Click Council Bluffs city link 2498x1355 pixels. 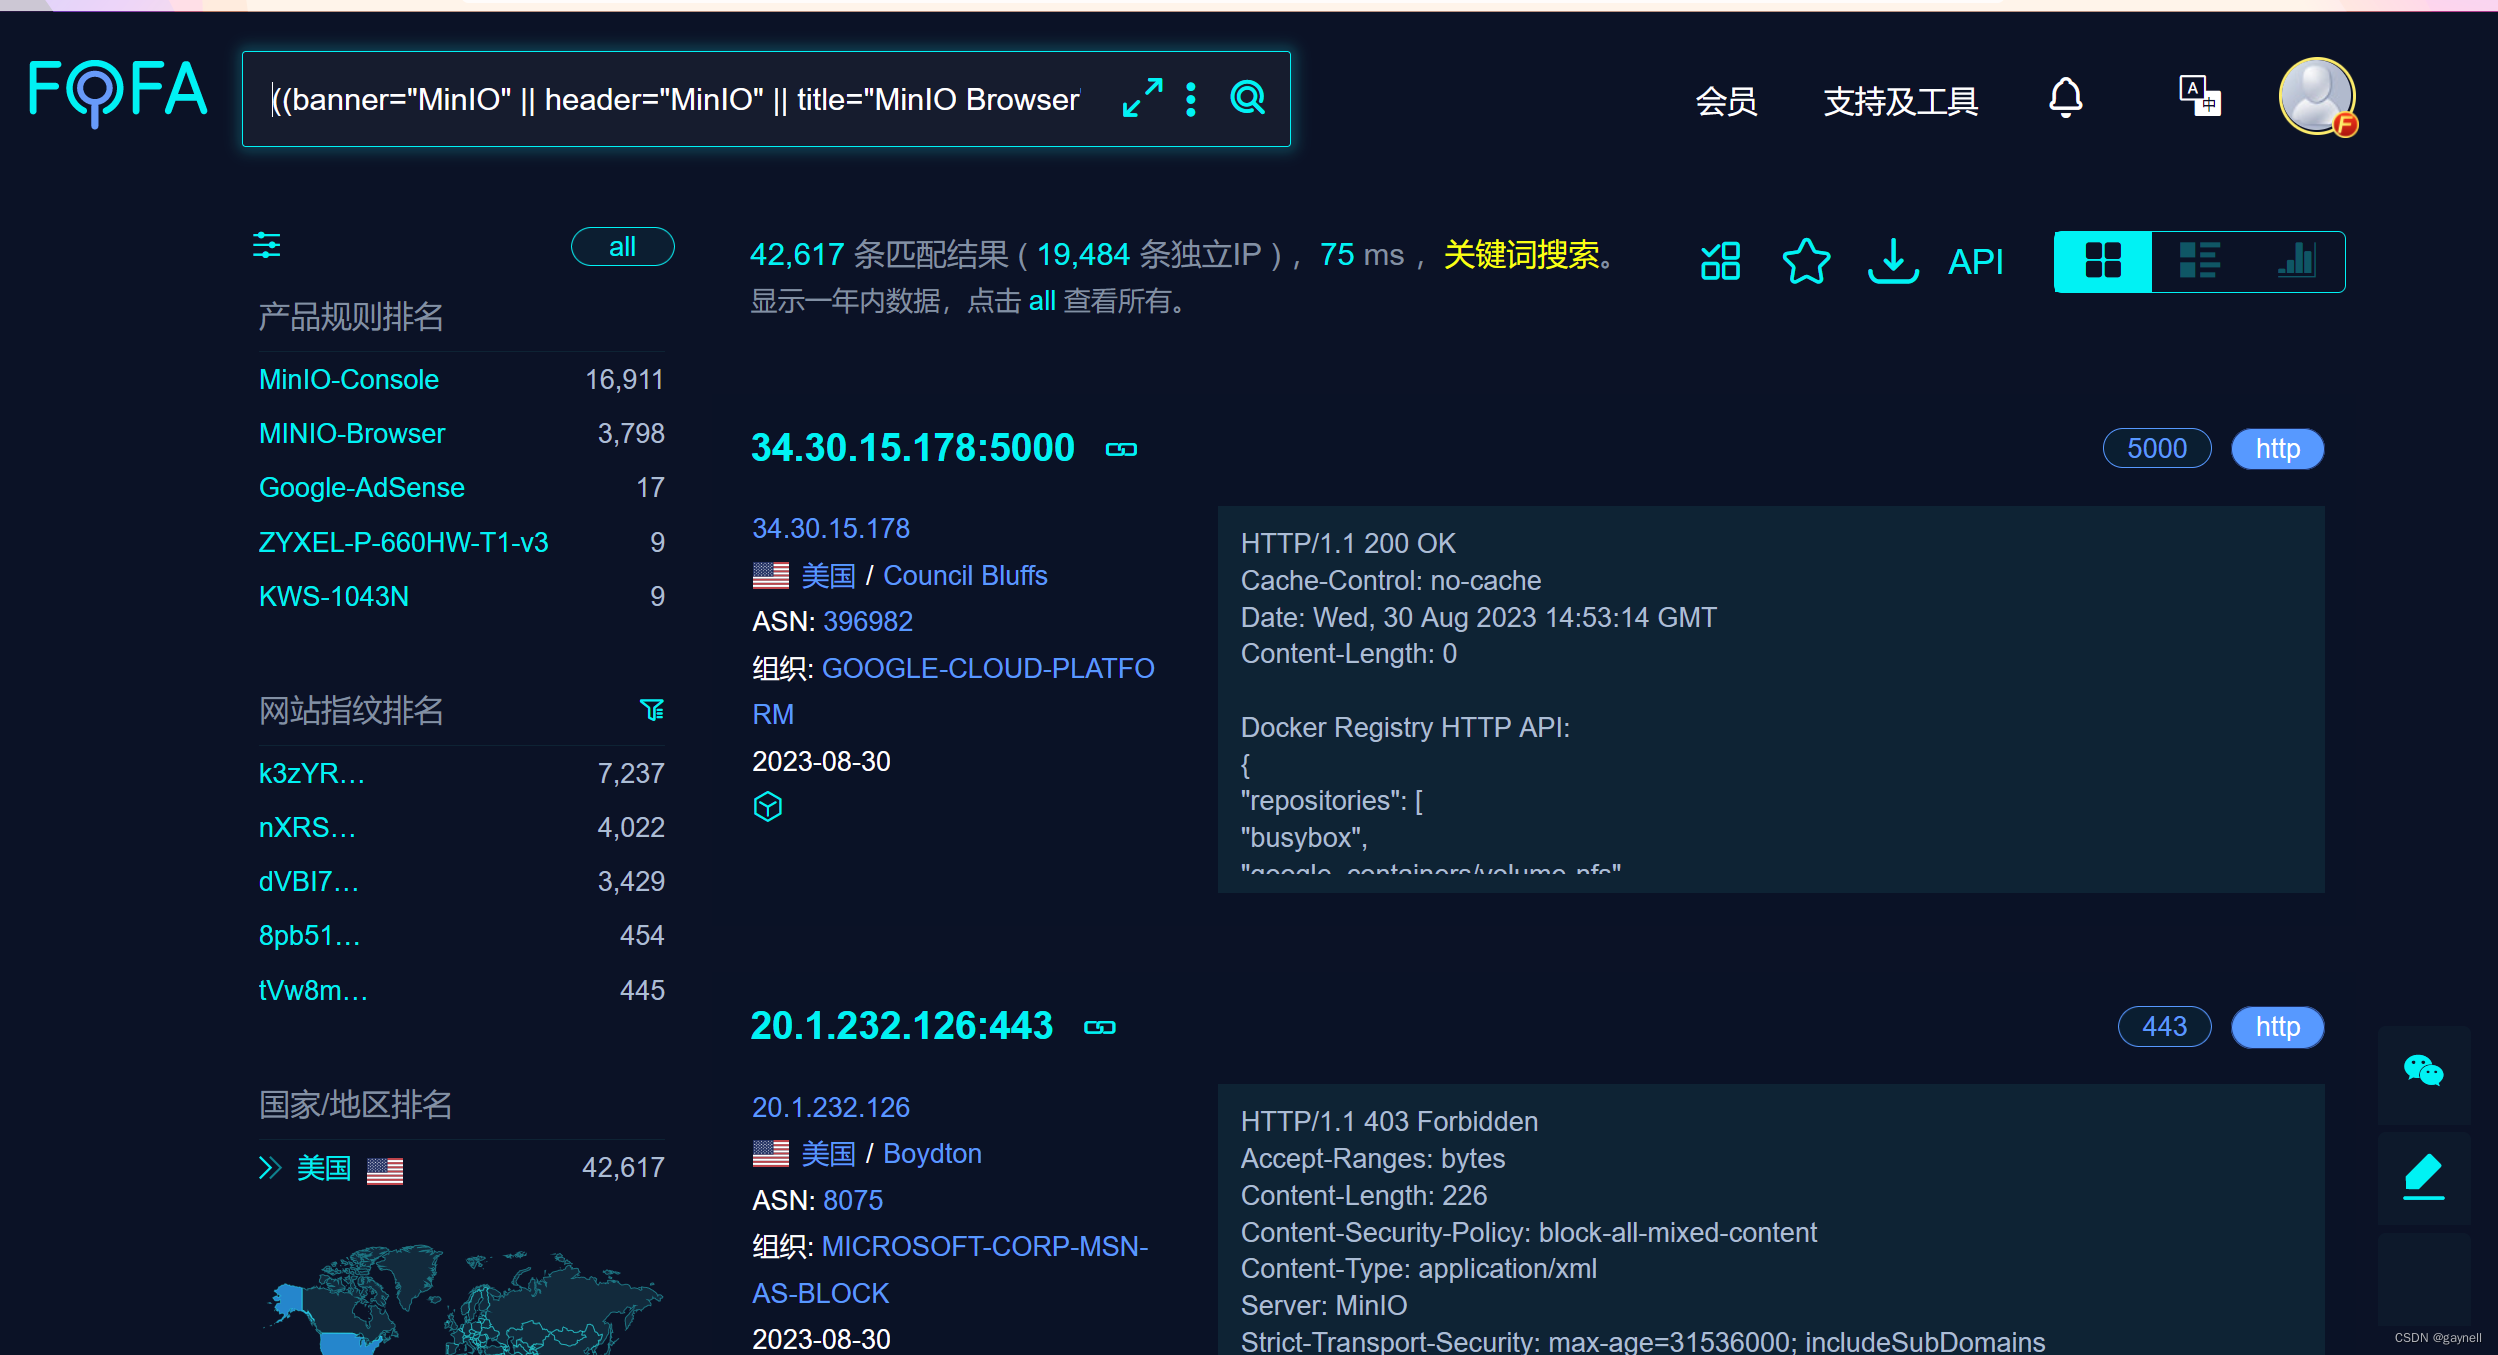click(965, 576)
